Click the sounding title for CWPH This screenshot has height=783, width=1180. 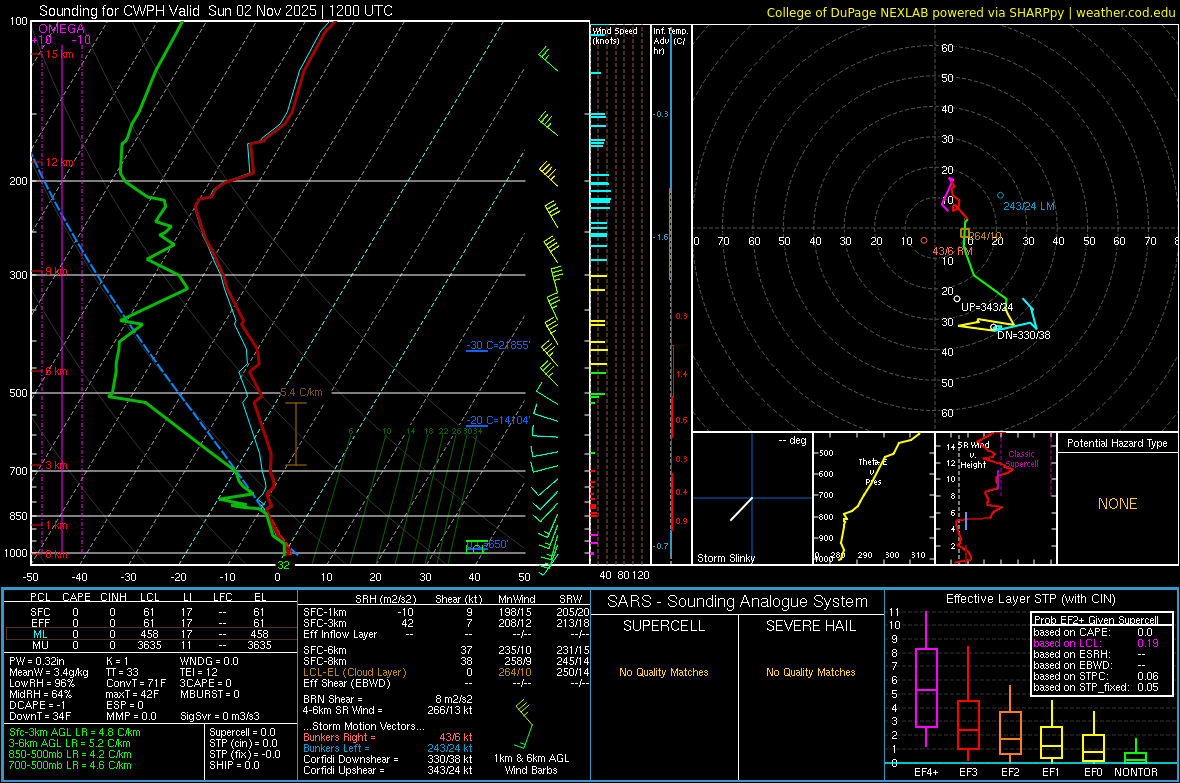click(x=215, y=11)
